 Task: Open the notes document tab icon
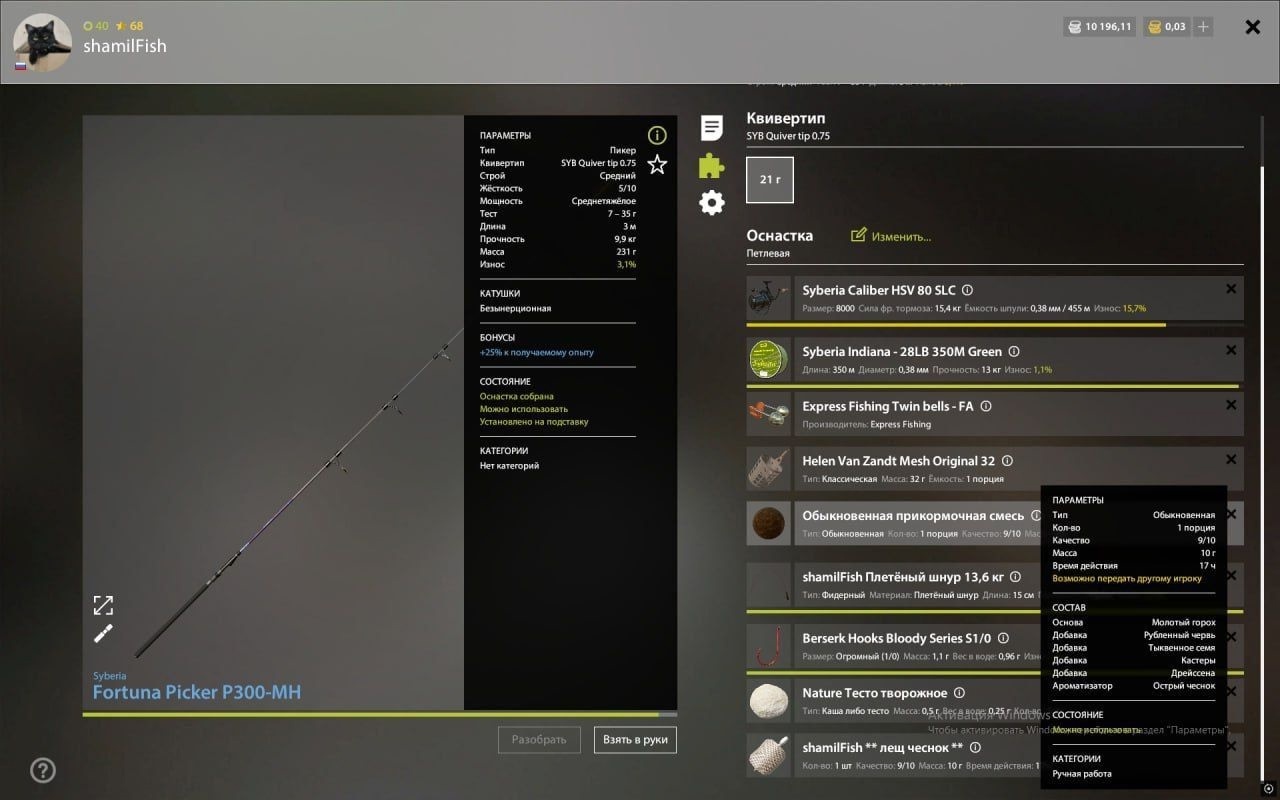711,128
